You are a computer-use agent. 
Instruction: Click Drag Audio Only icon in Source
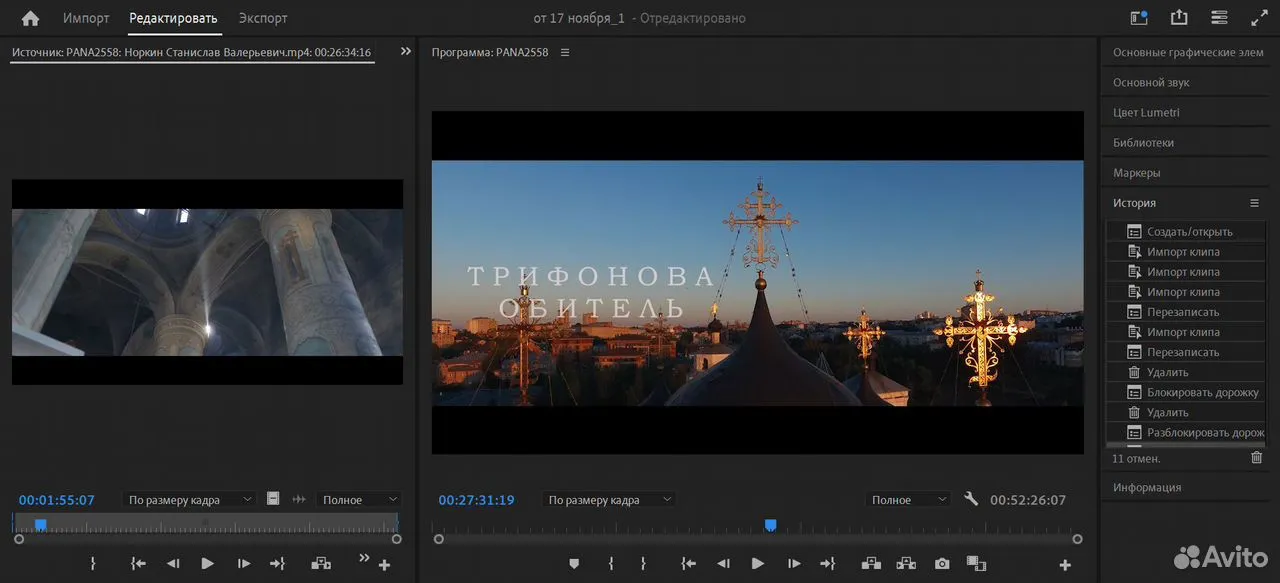click(x=298, y=499)
